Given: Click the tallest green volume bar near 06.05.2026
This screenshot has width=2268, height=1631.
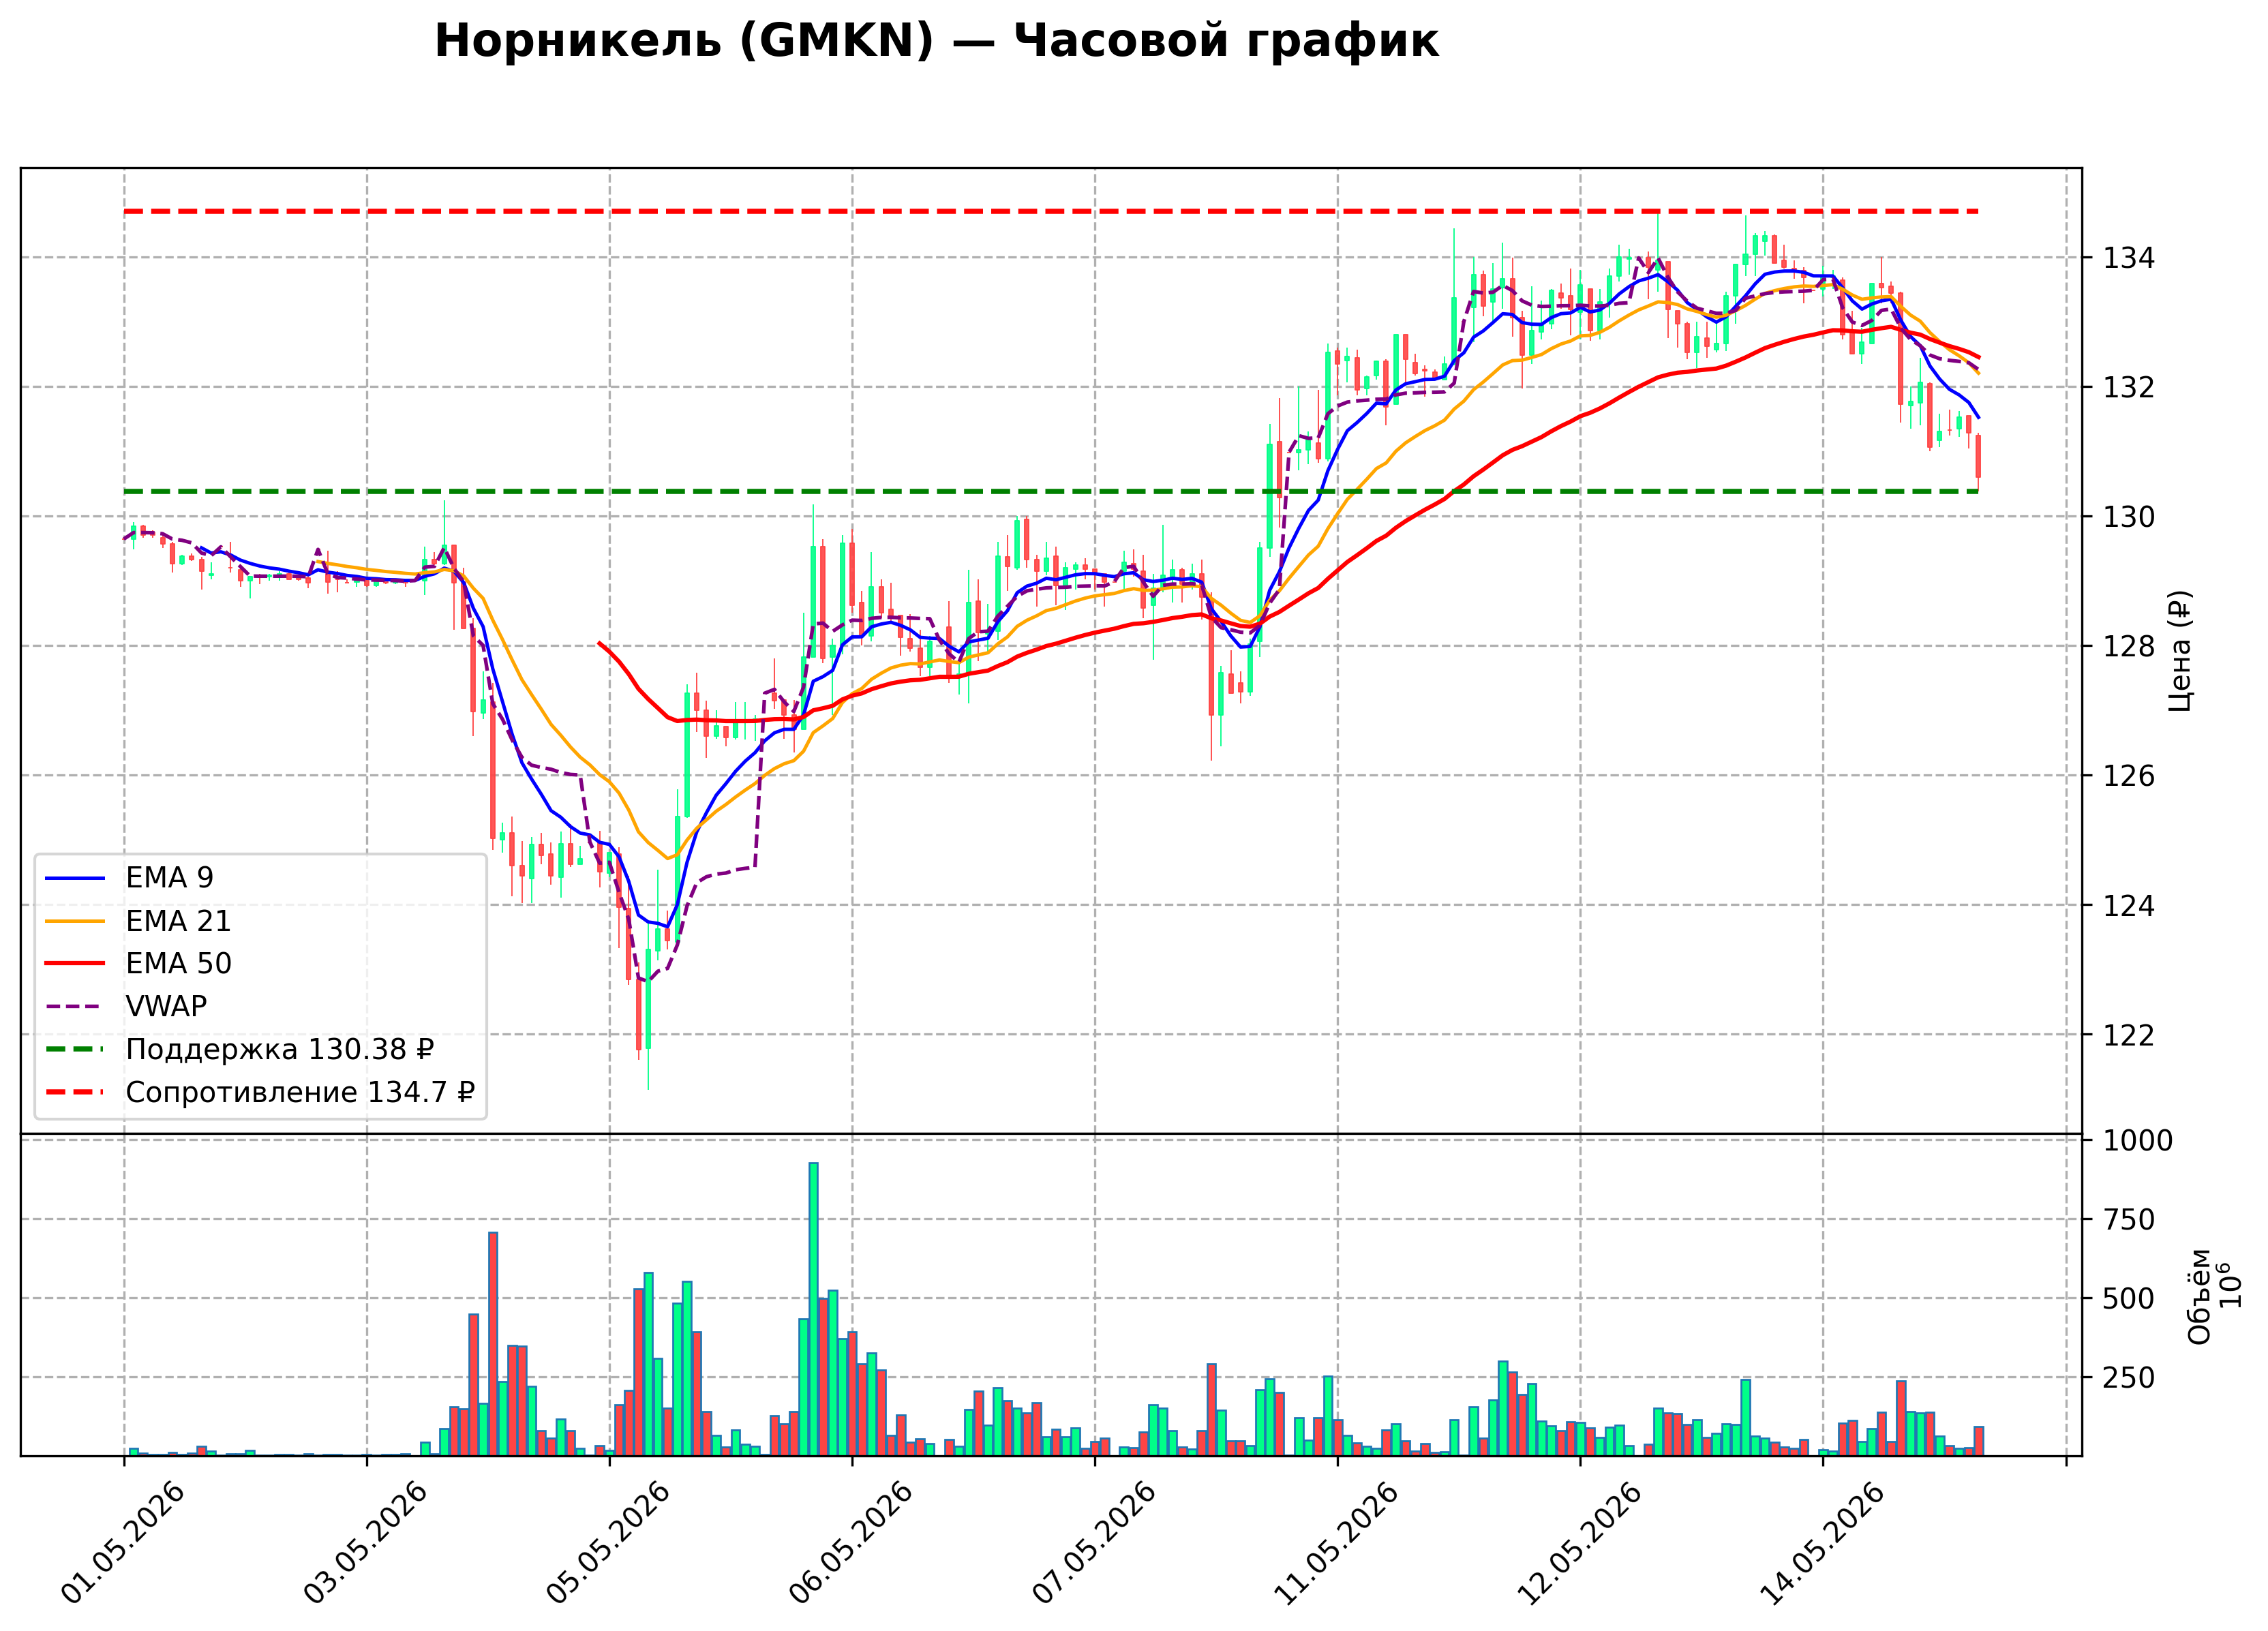Looking at the screenshot, I should tap(813, 1309).
